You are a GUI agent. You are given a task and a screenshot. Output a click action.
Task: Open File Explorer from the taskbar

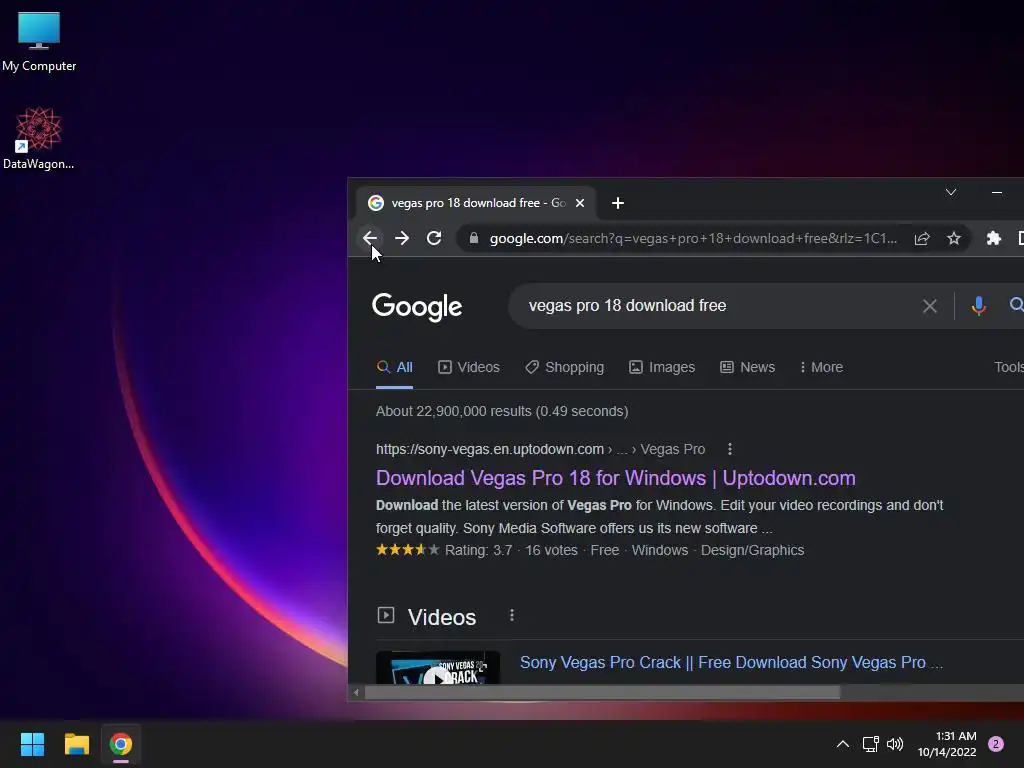click(x=76, y=744)
